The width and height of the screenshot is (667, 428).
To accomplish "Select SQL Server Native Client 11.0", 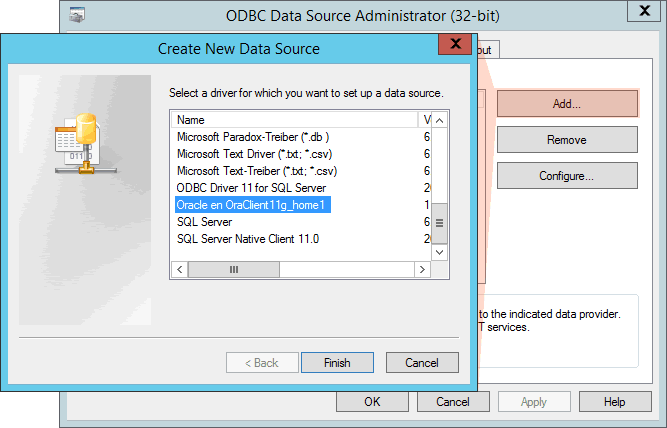I will pyautogui.click(x=248, y=239).
